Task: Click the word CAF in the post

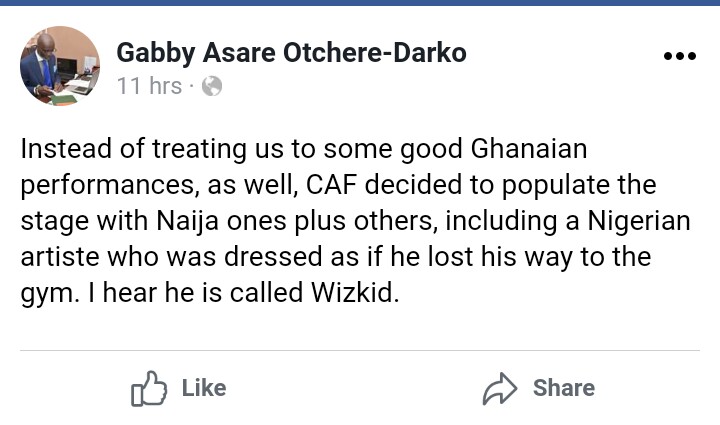Action: [332, 185]
